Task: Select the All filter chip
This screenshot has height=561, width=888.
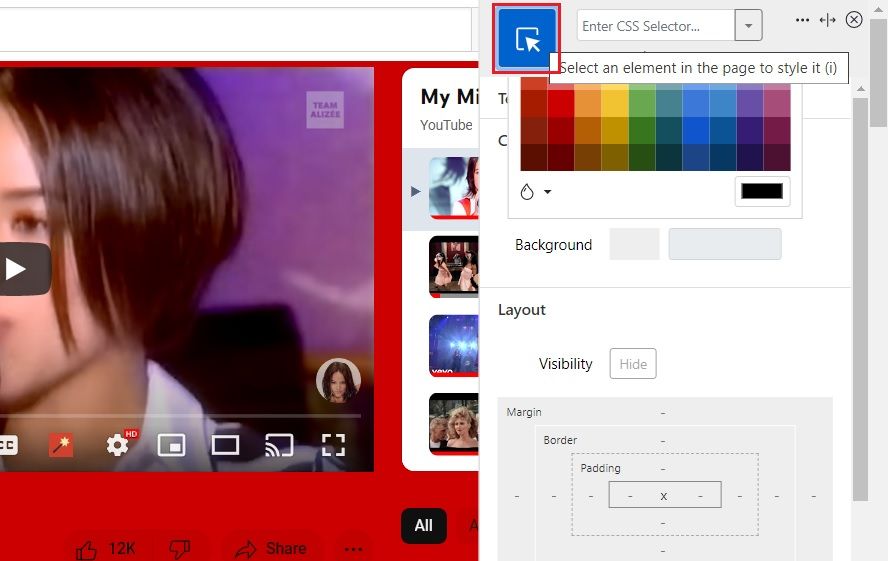Action: pyautogui.click(x=424, y=526)
